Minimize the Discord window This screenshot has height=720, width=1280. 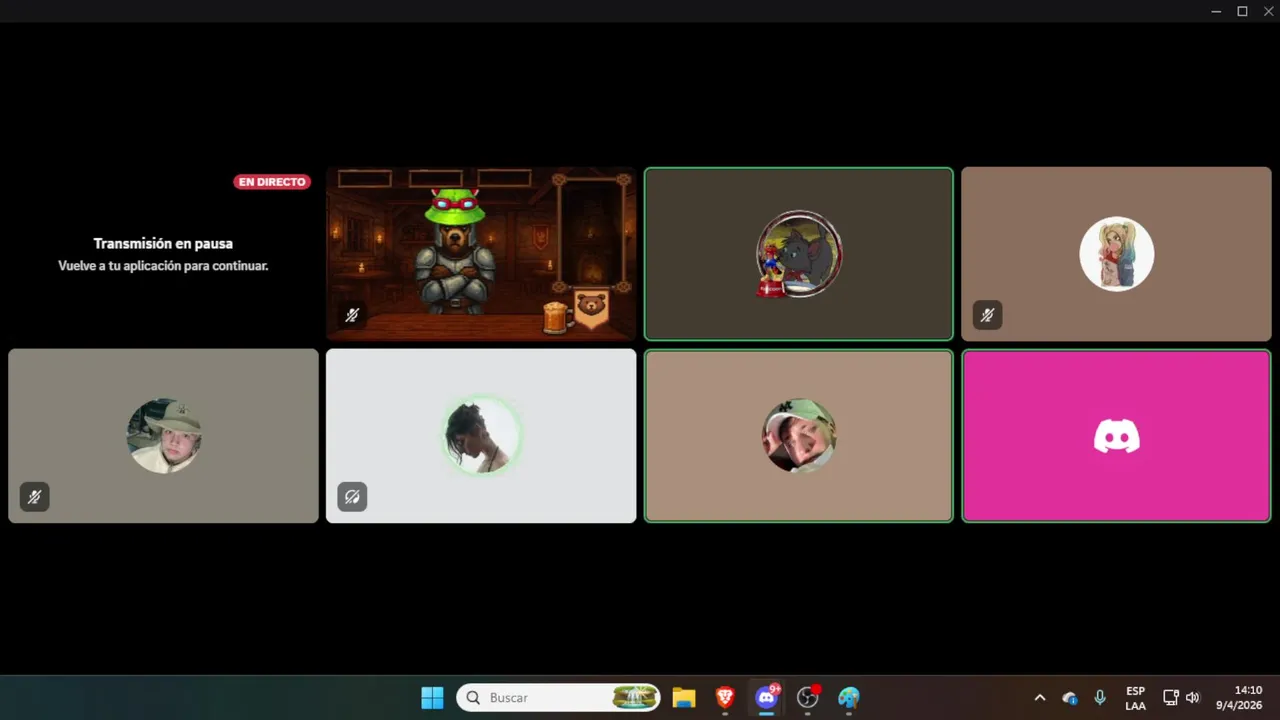1216,11
